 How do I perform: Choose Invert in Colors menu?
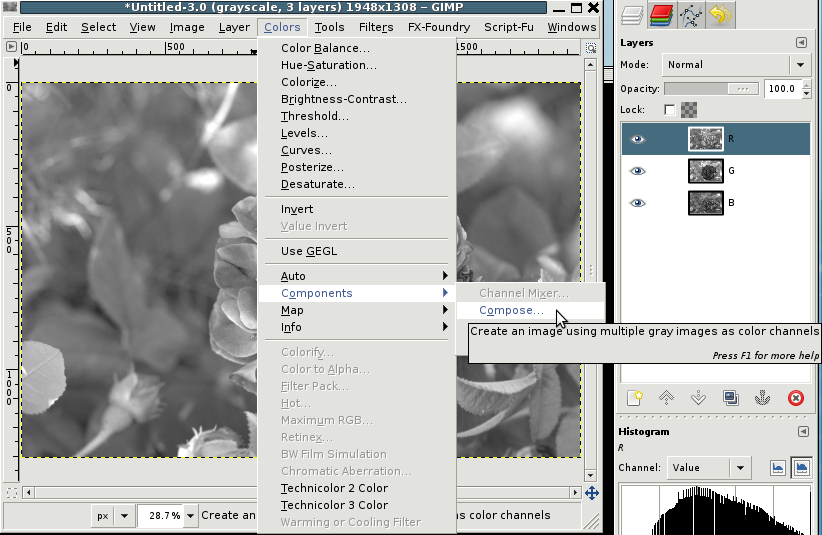coord(356,209)
